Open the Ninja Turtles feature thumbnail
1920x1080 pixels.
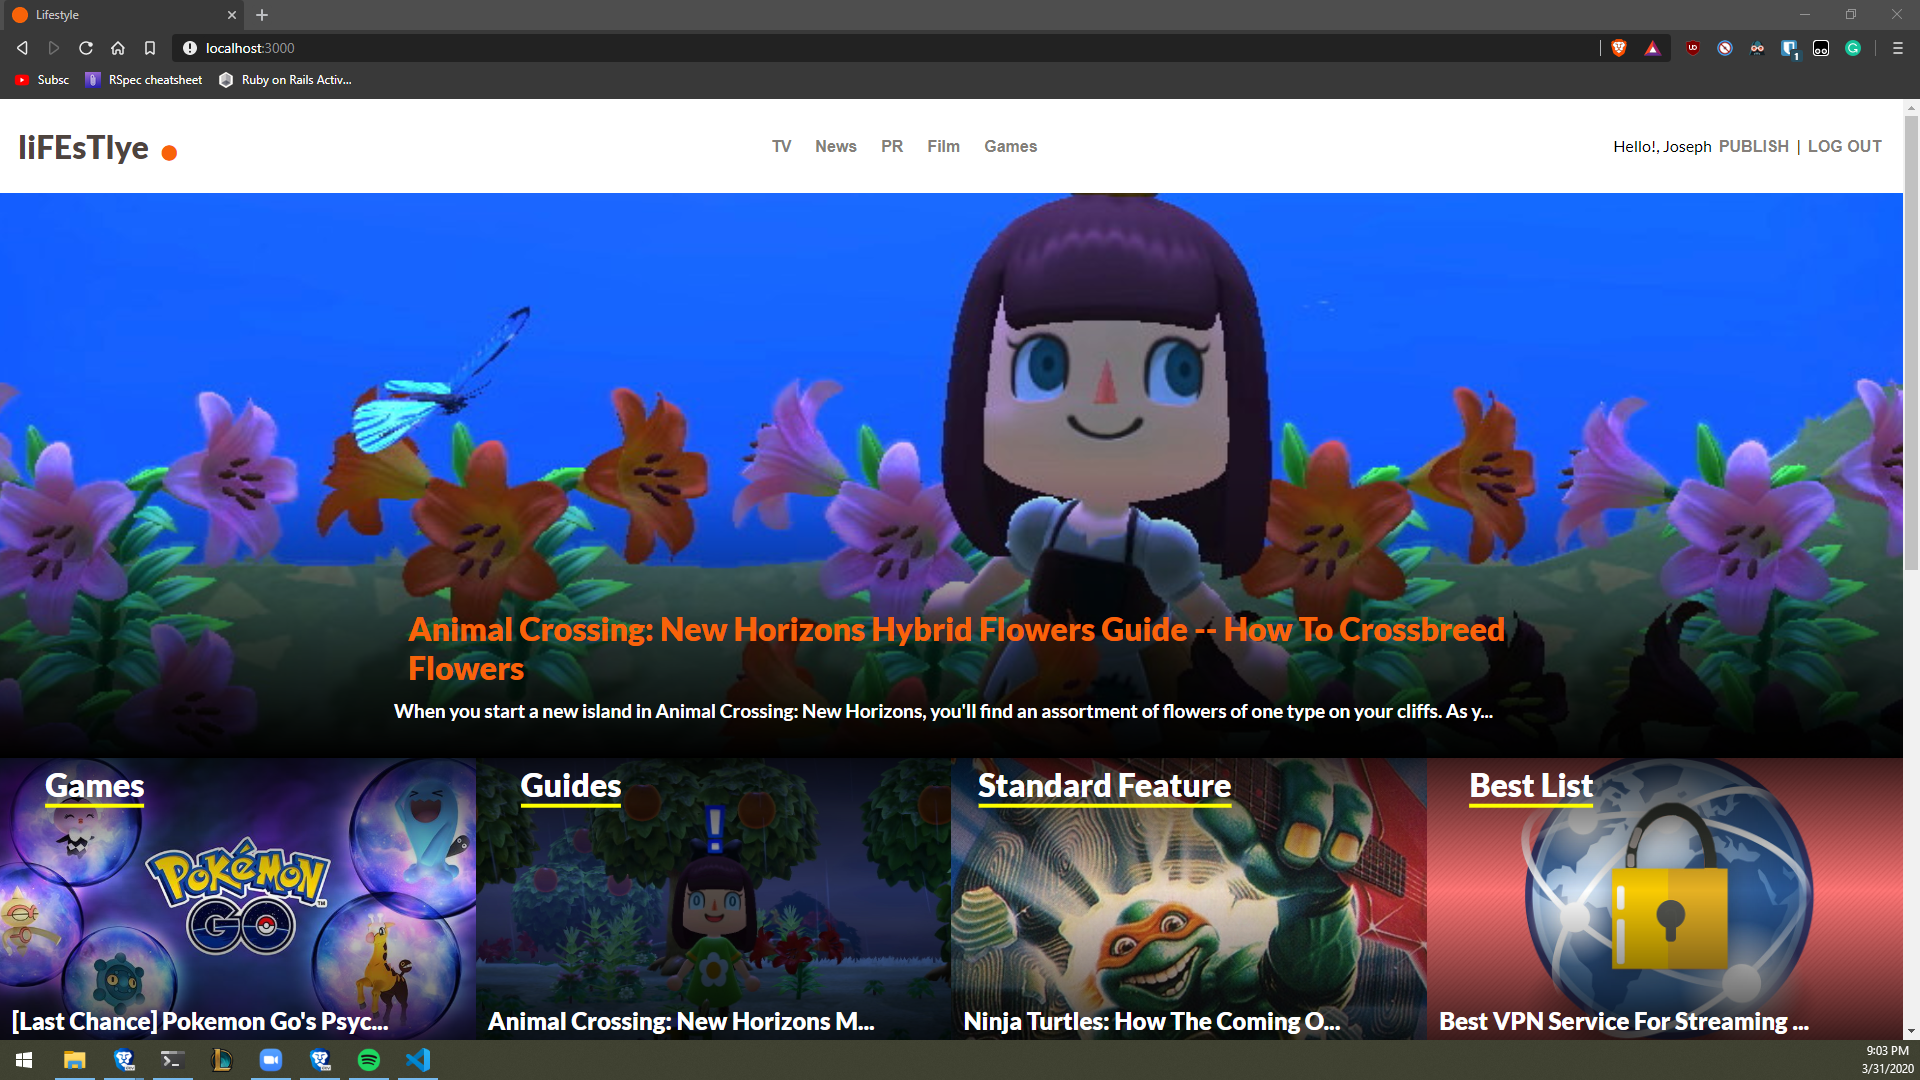[1188, 900]
